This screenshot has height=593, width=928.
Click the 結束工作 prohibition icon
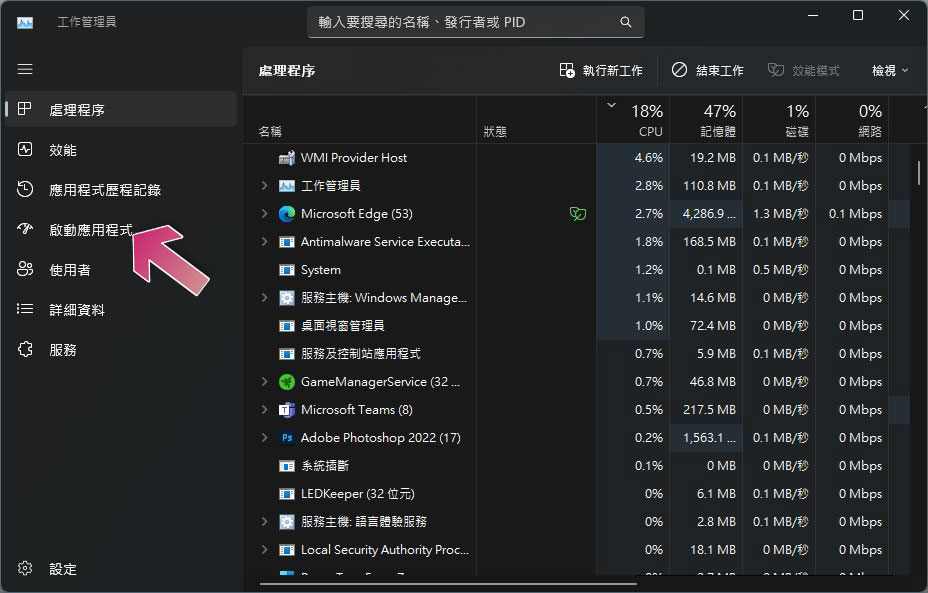(x=679, y=70)
